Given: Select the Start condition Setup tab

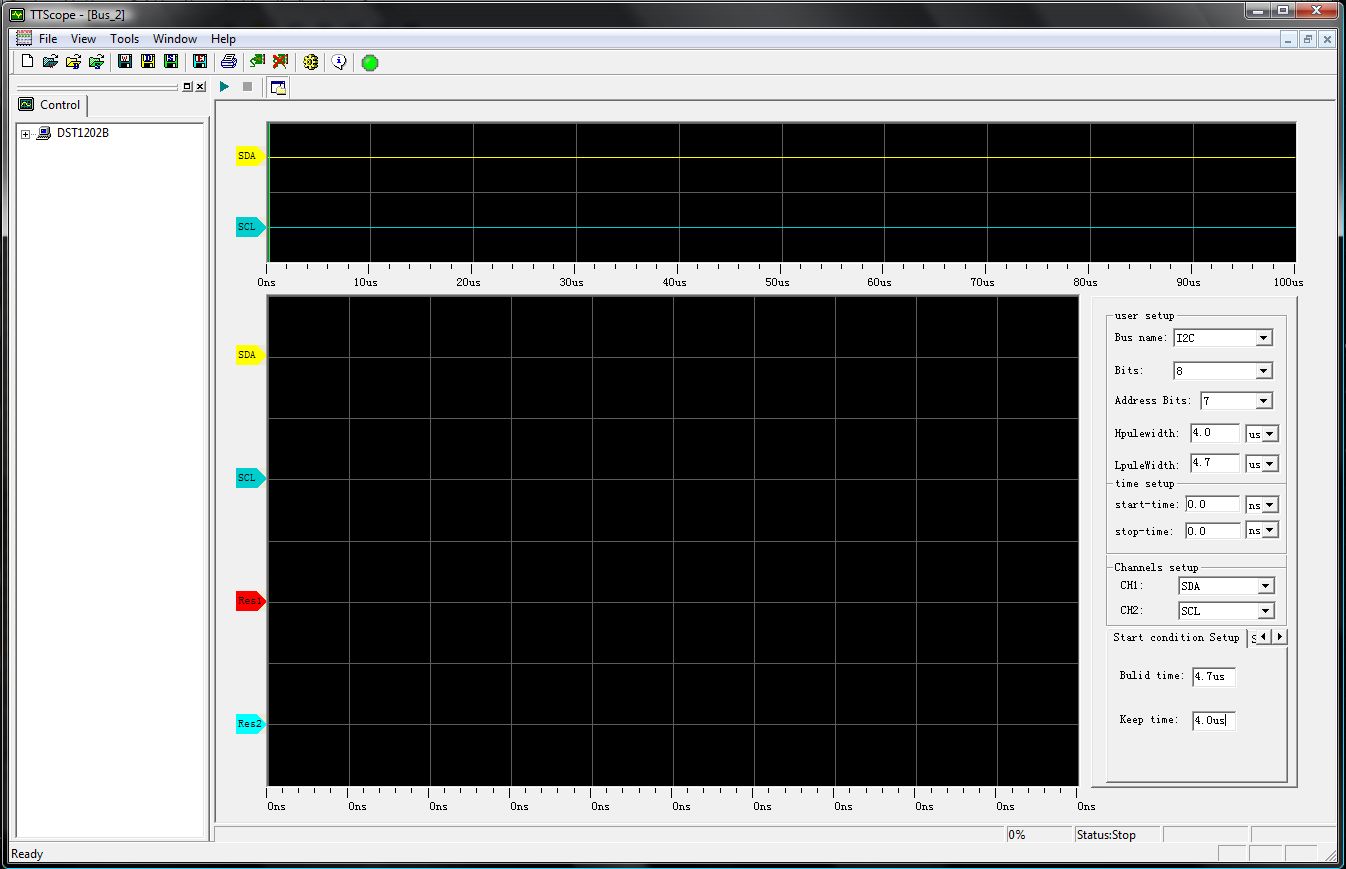Looking at the screenshot, I should pos(1176,637).
